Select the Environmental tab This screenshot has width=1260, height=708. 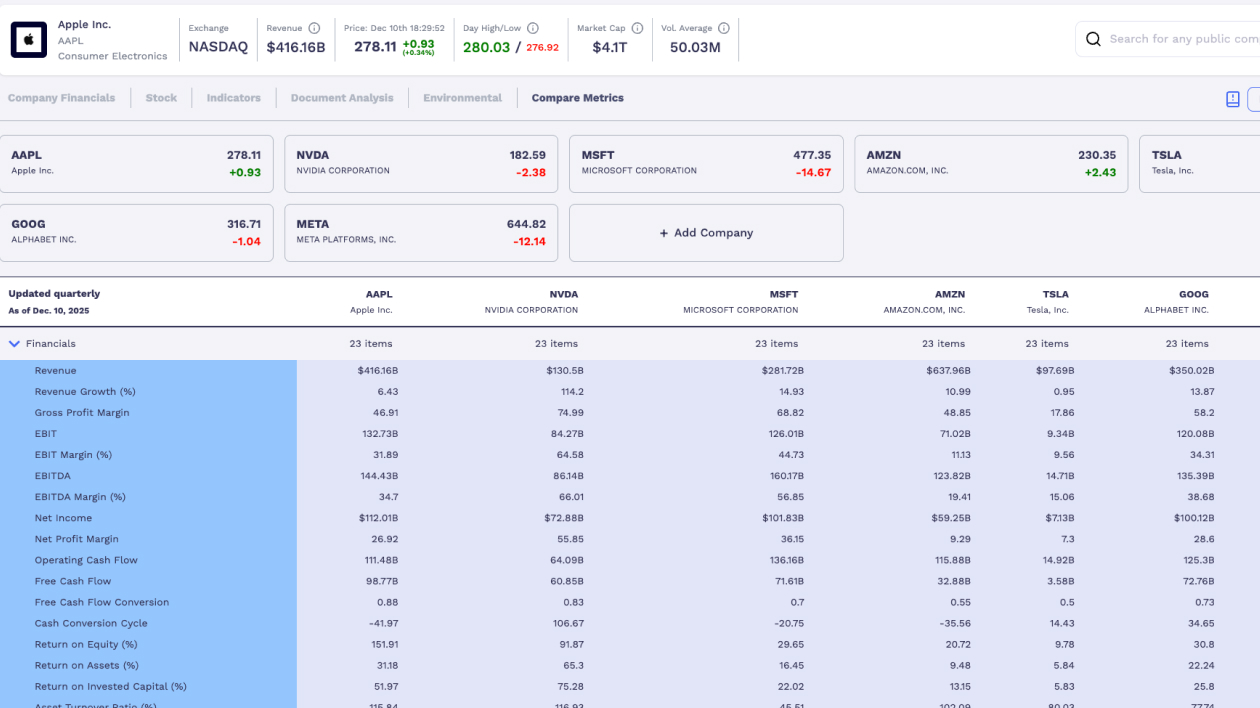click(x=462, y=98)
